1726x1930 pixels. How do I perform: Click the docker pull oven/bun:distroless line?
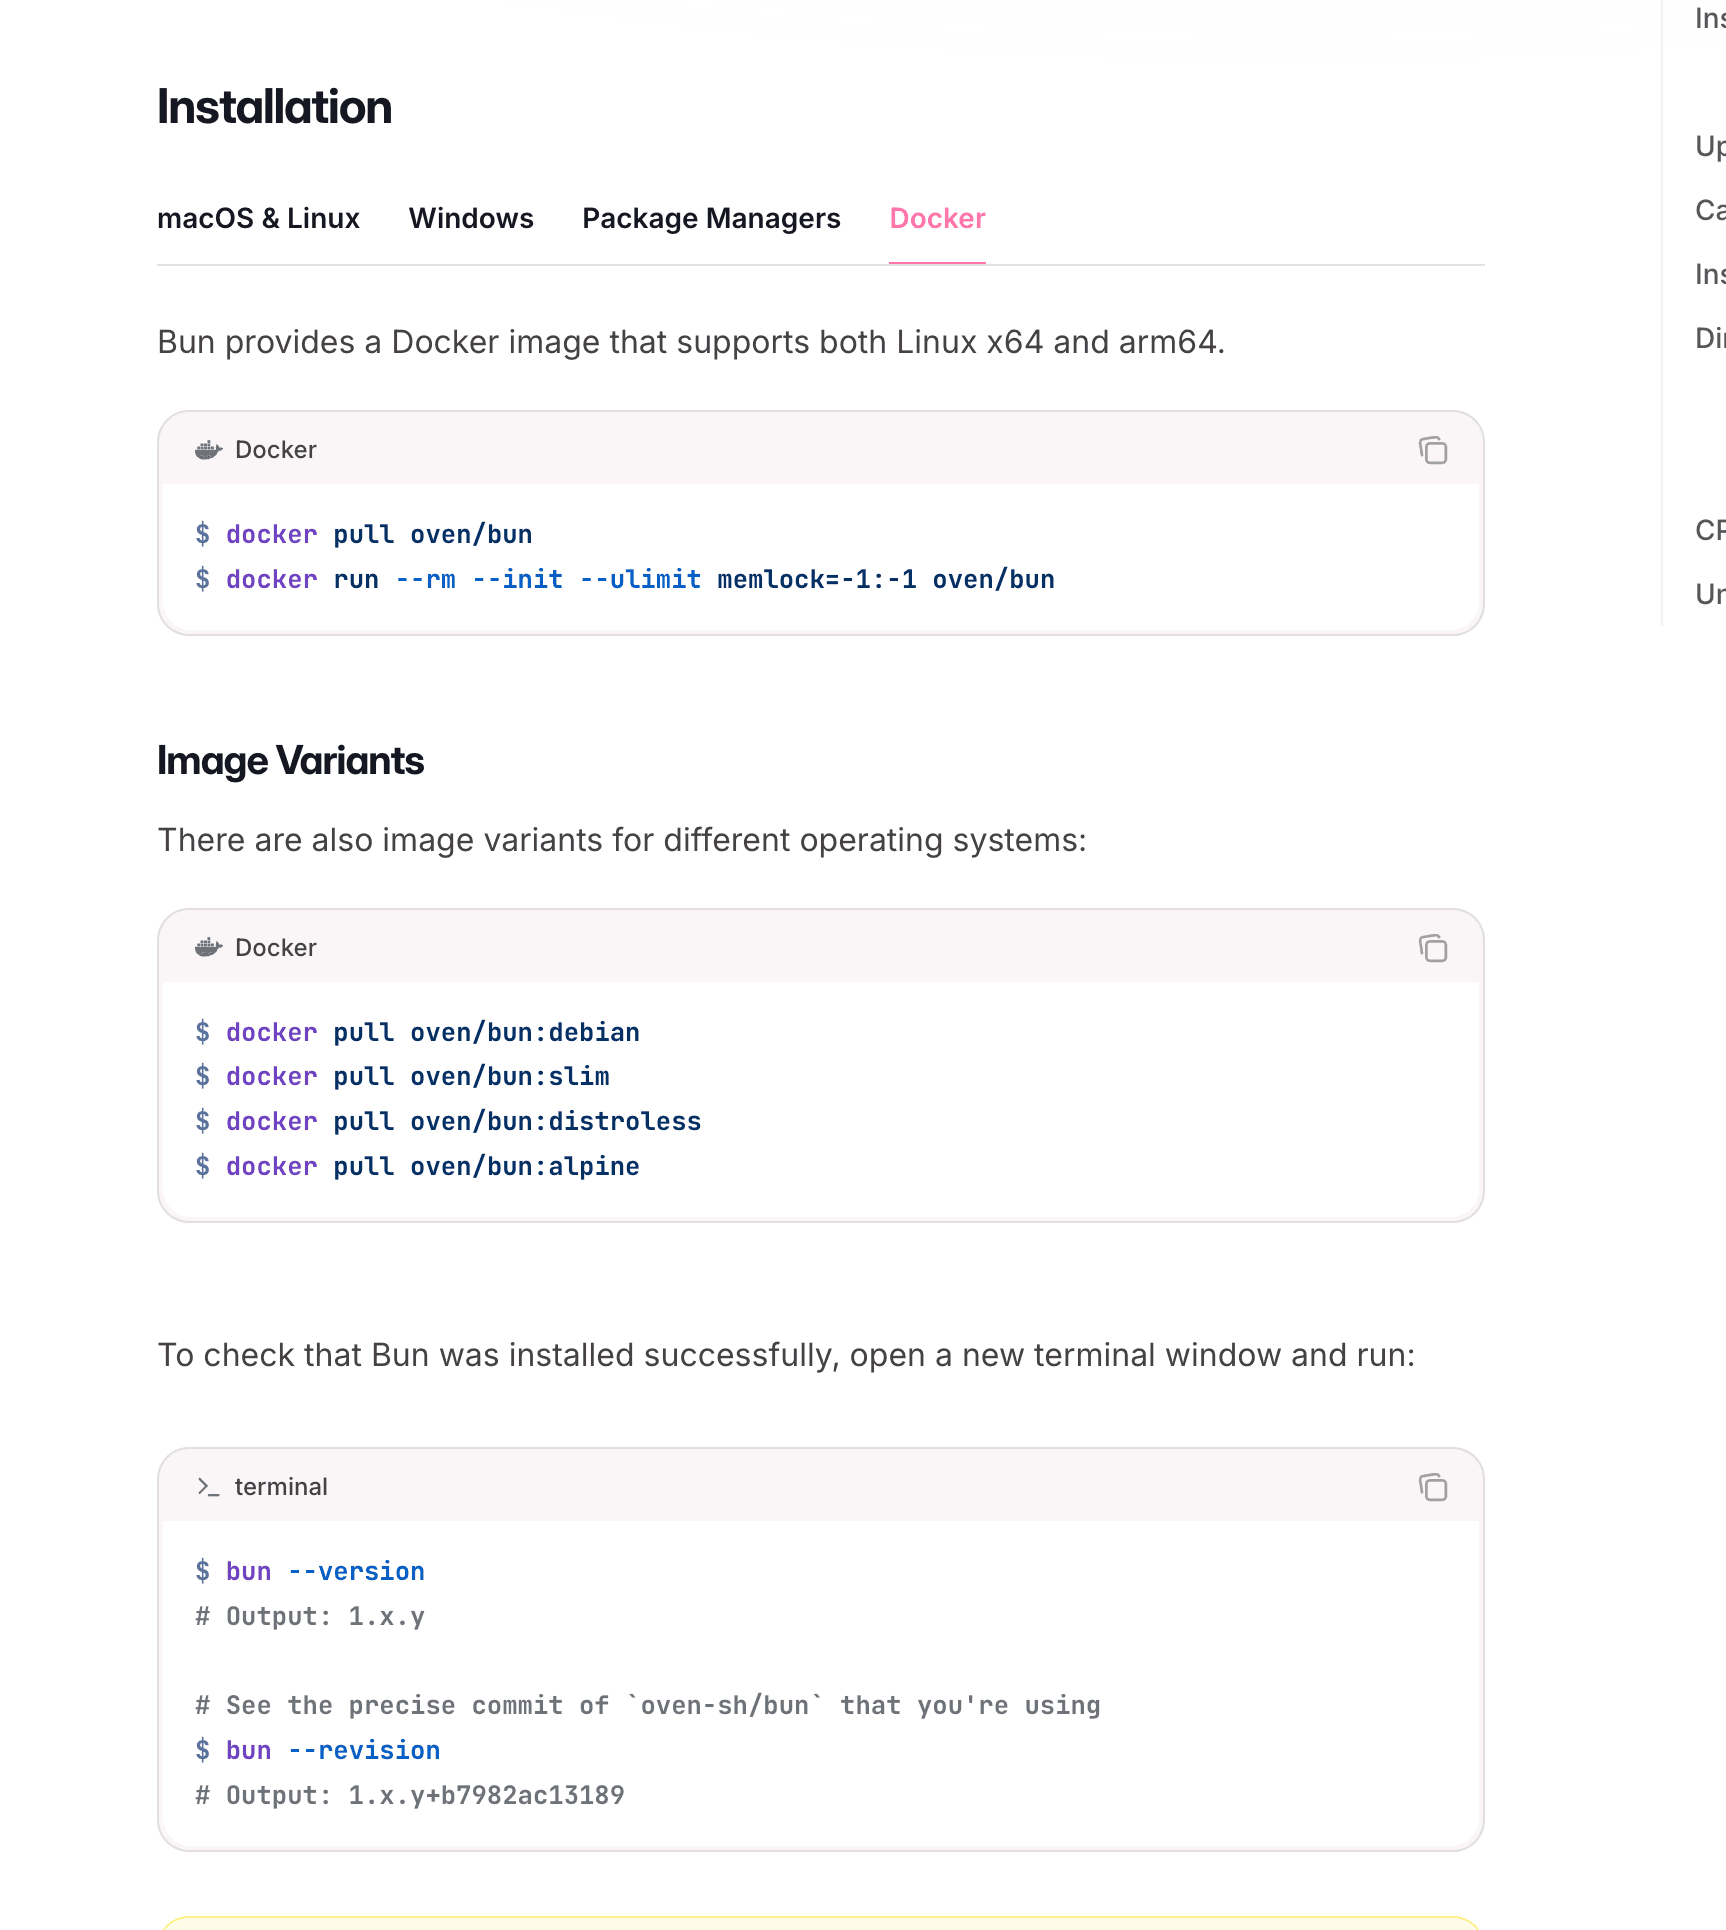[x=463, y=1121]
